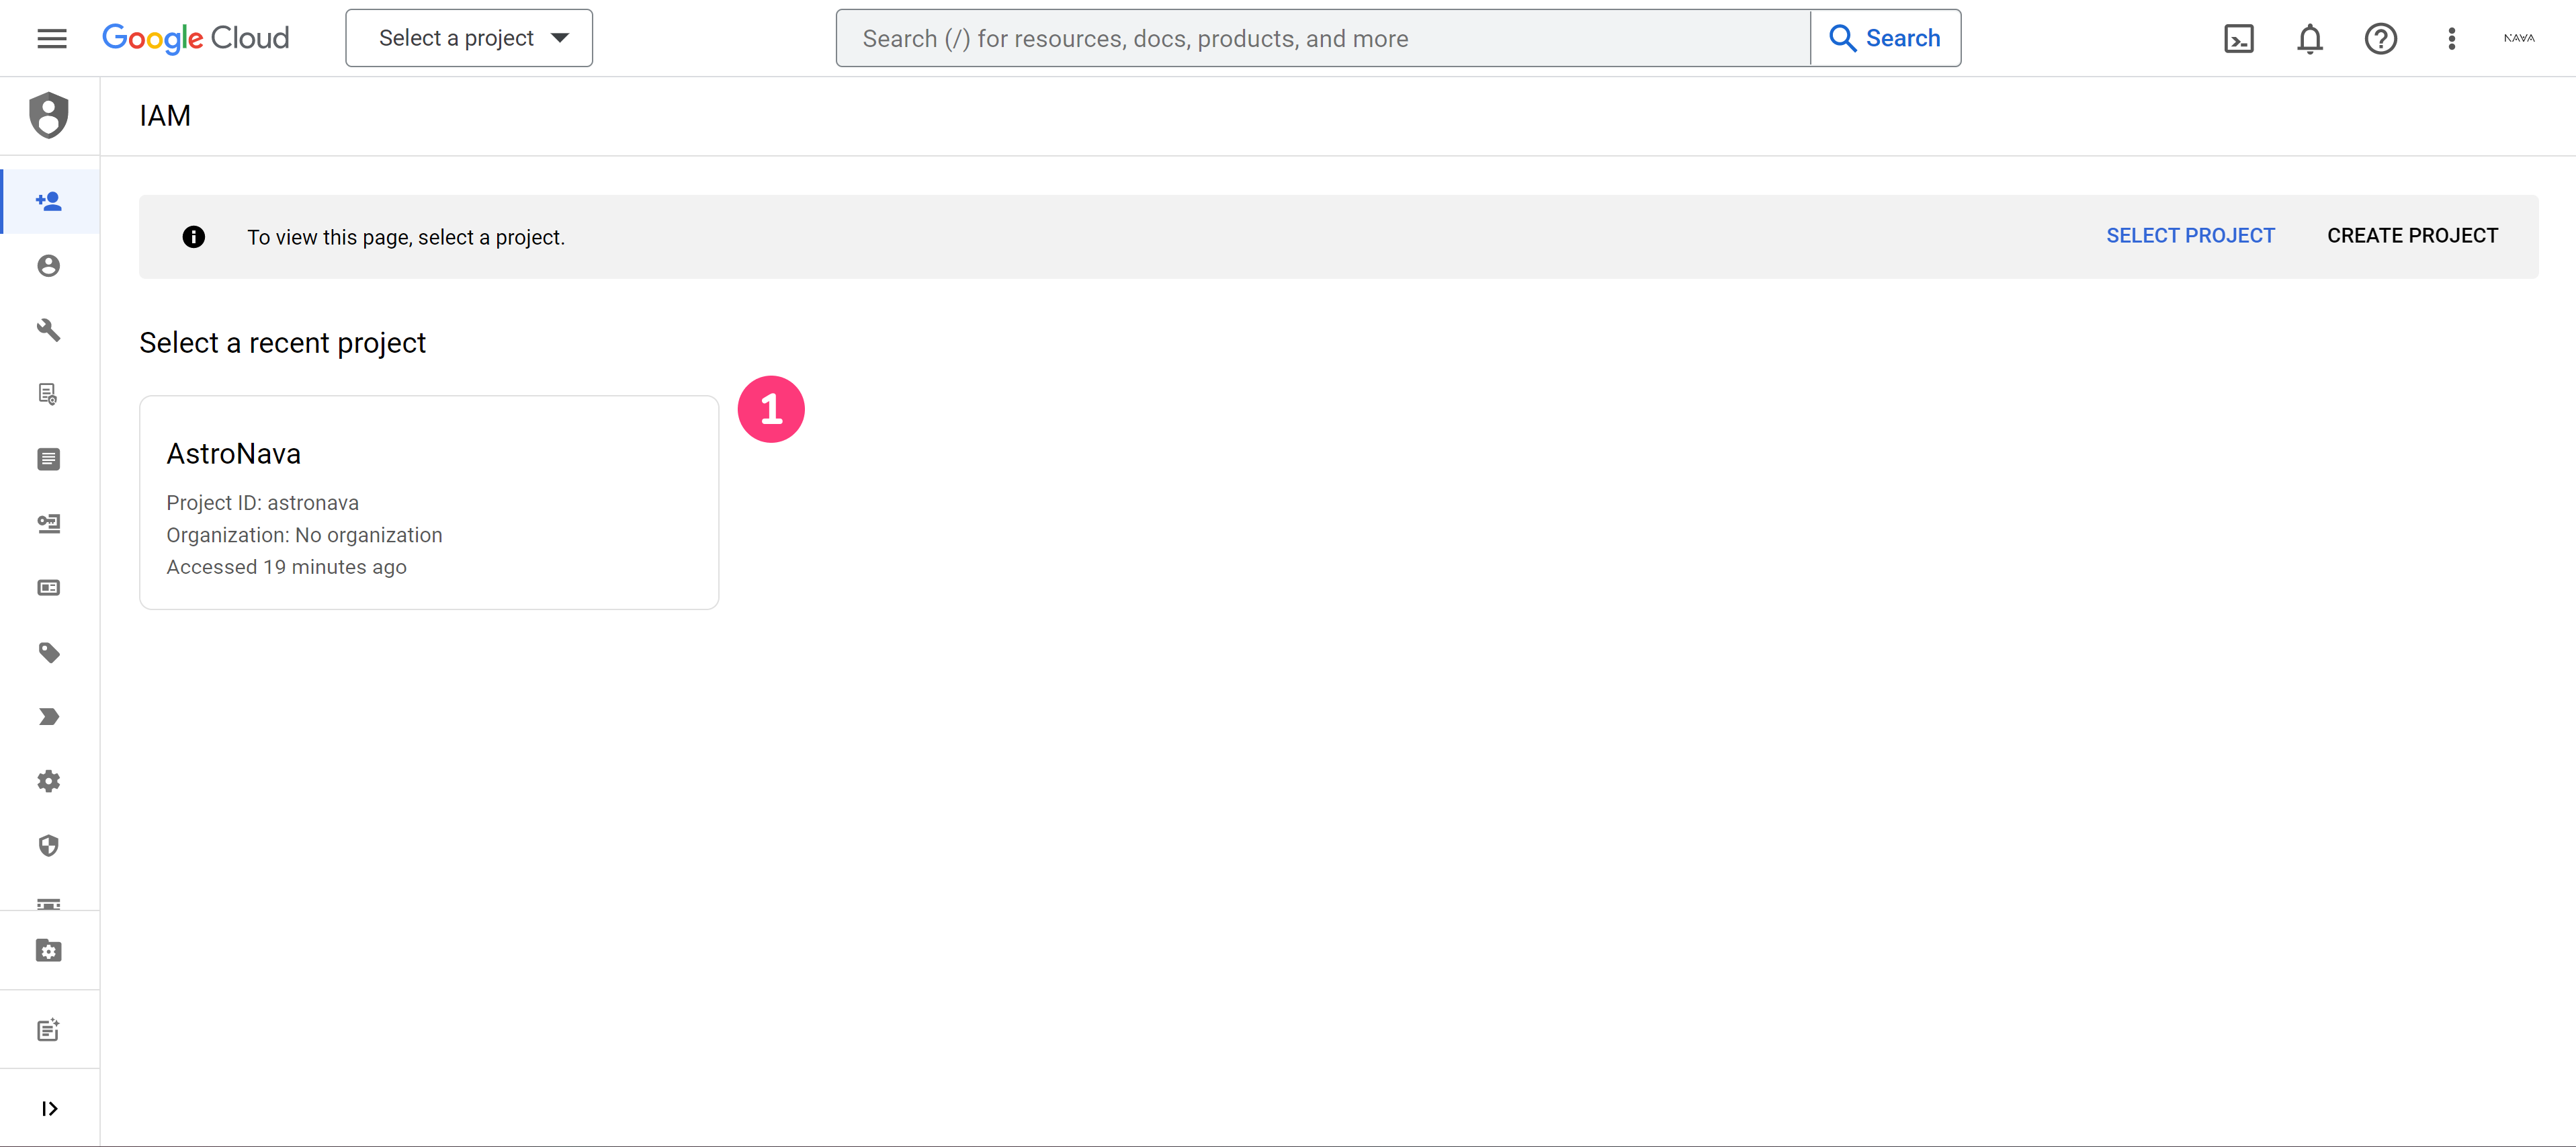Open the IAM & Admin shield icon
The image size is (2576, 1147).
coord(49,115)
